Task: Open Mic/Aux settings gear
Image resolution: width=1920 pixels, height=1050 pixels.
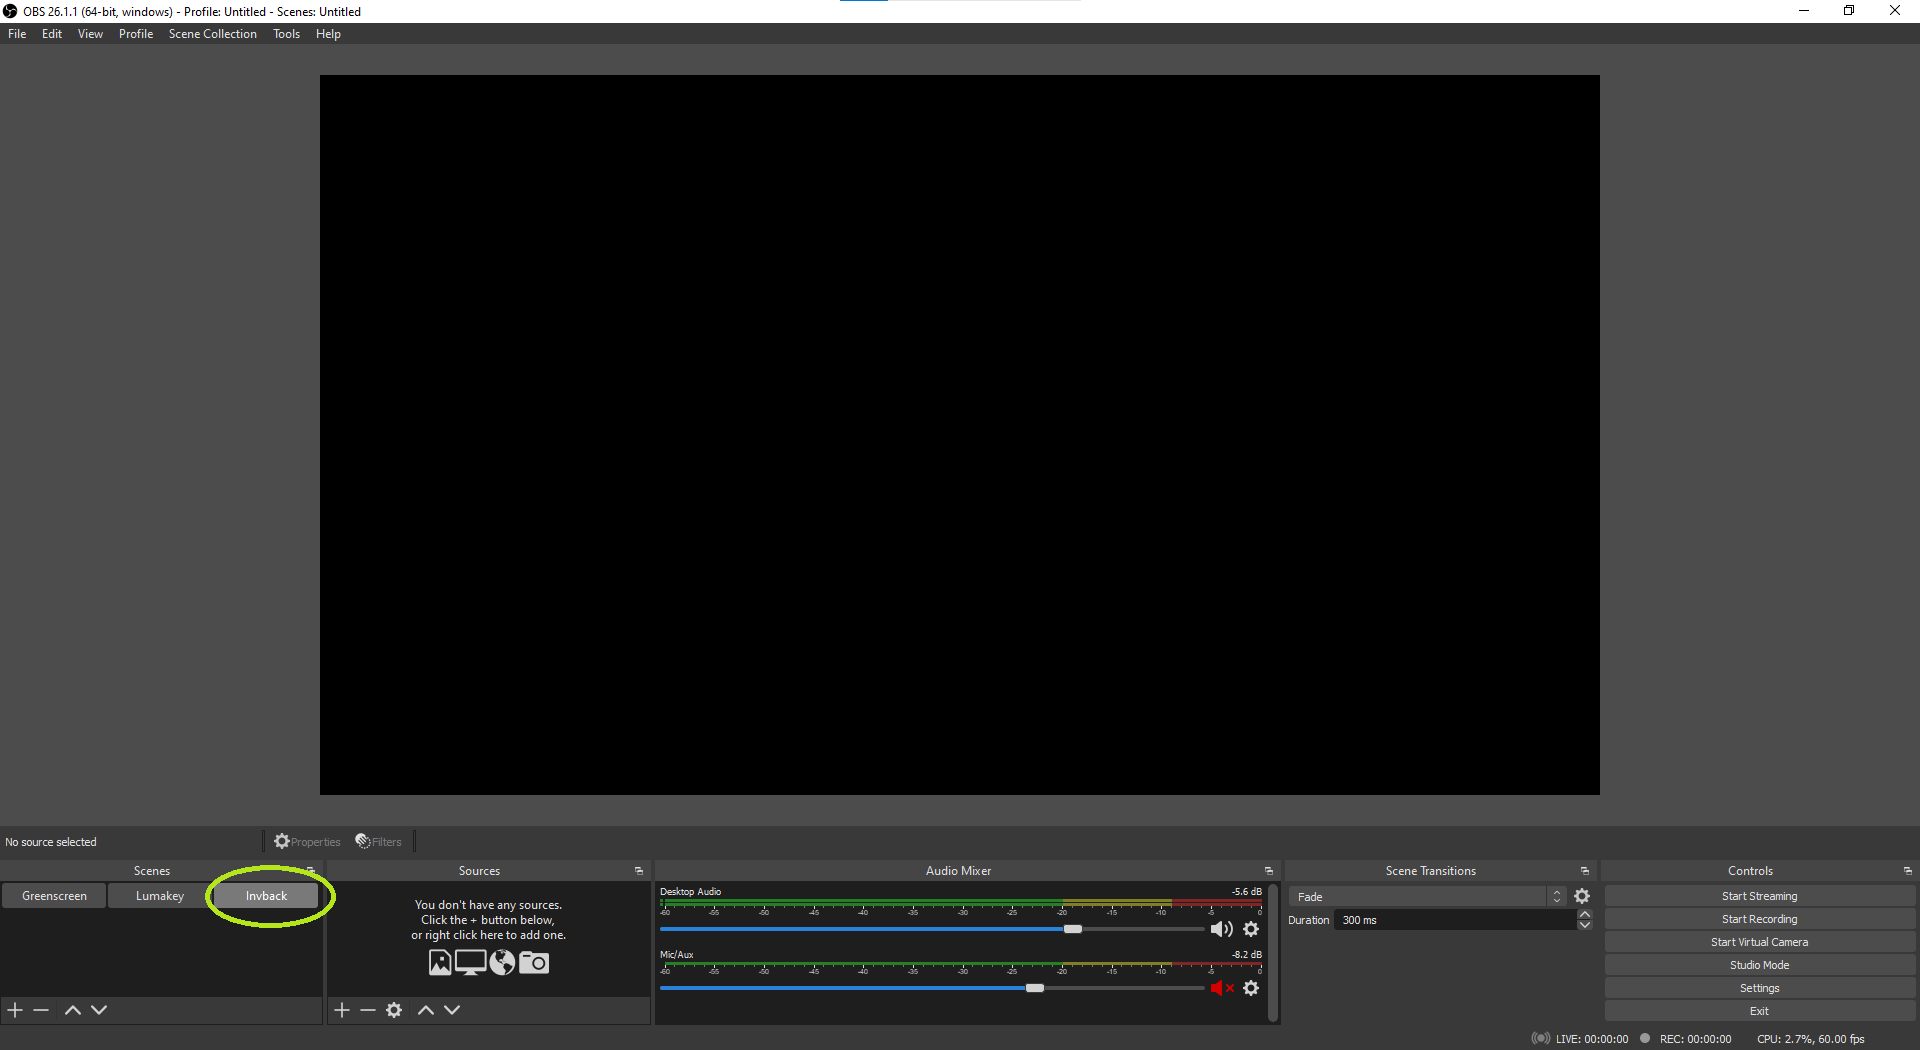Action: pyautogui.click(x=1251, y=988)
